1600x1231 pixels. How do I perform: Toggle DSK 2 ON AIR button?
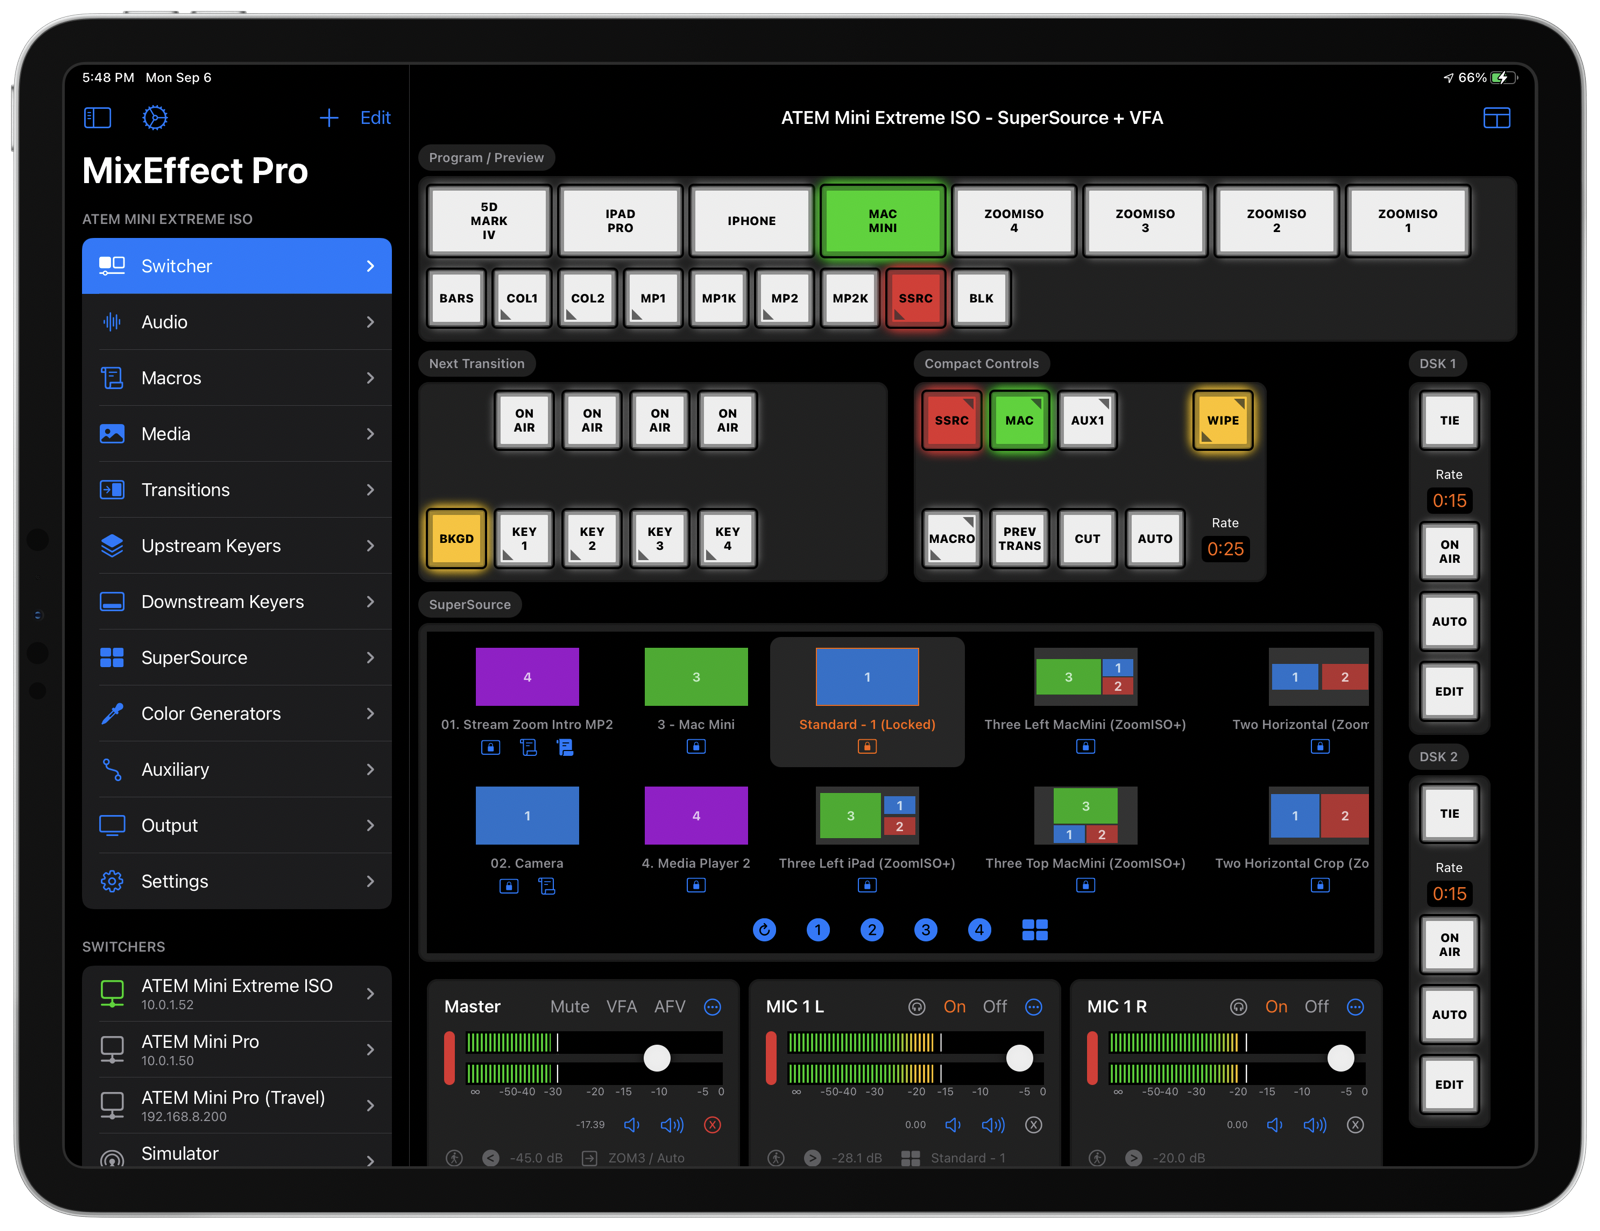(1449, 945)
